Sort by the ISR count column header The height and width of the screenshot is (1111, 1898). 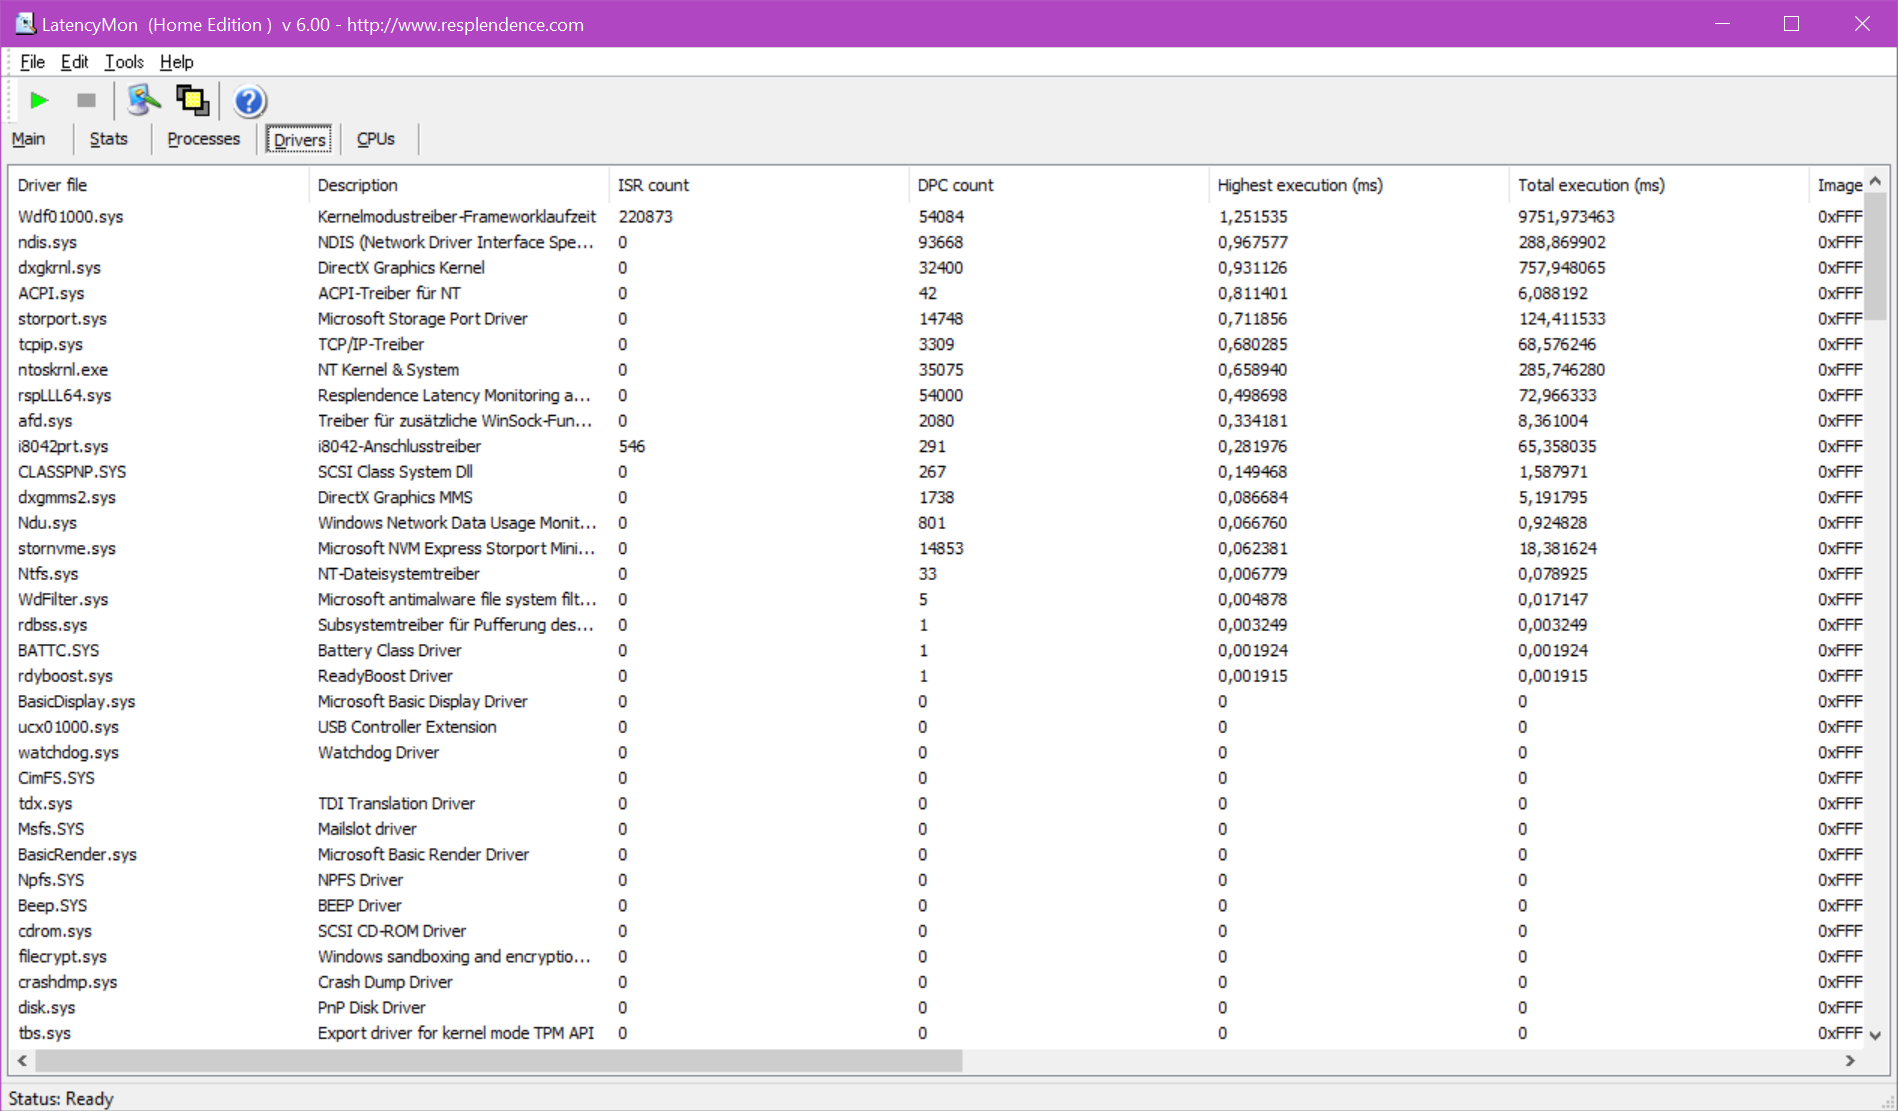(x=759, y=185)
